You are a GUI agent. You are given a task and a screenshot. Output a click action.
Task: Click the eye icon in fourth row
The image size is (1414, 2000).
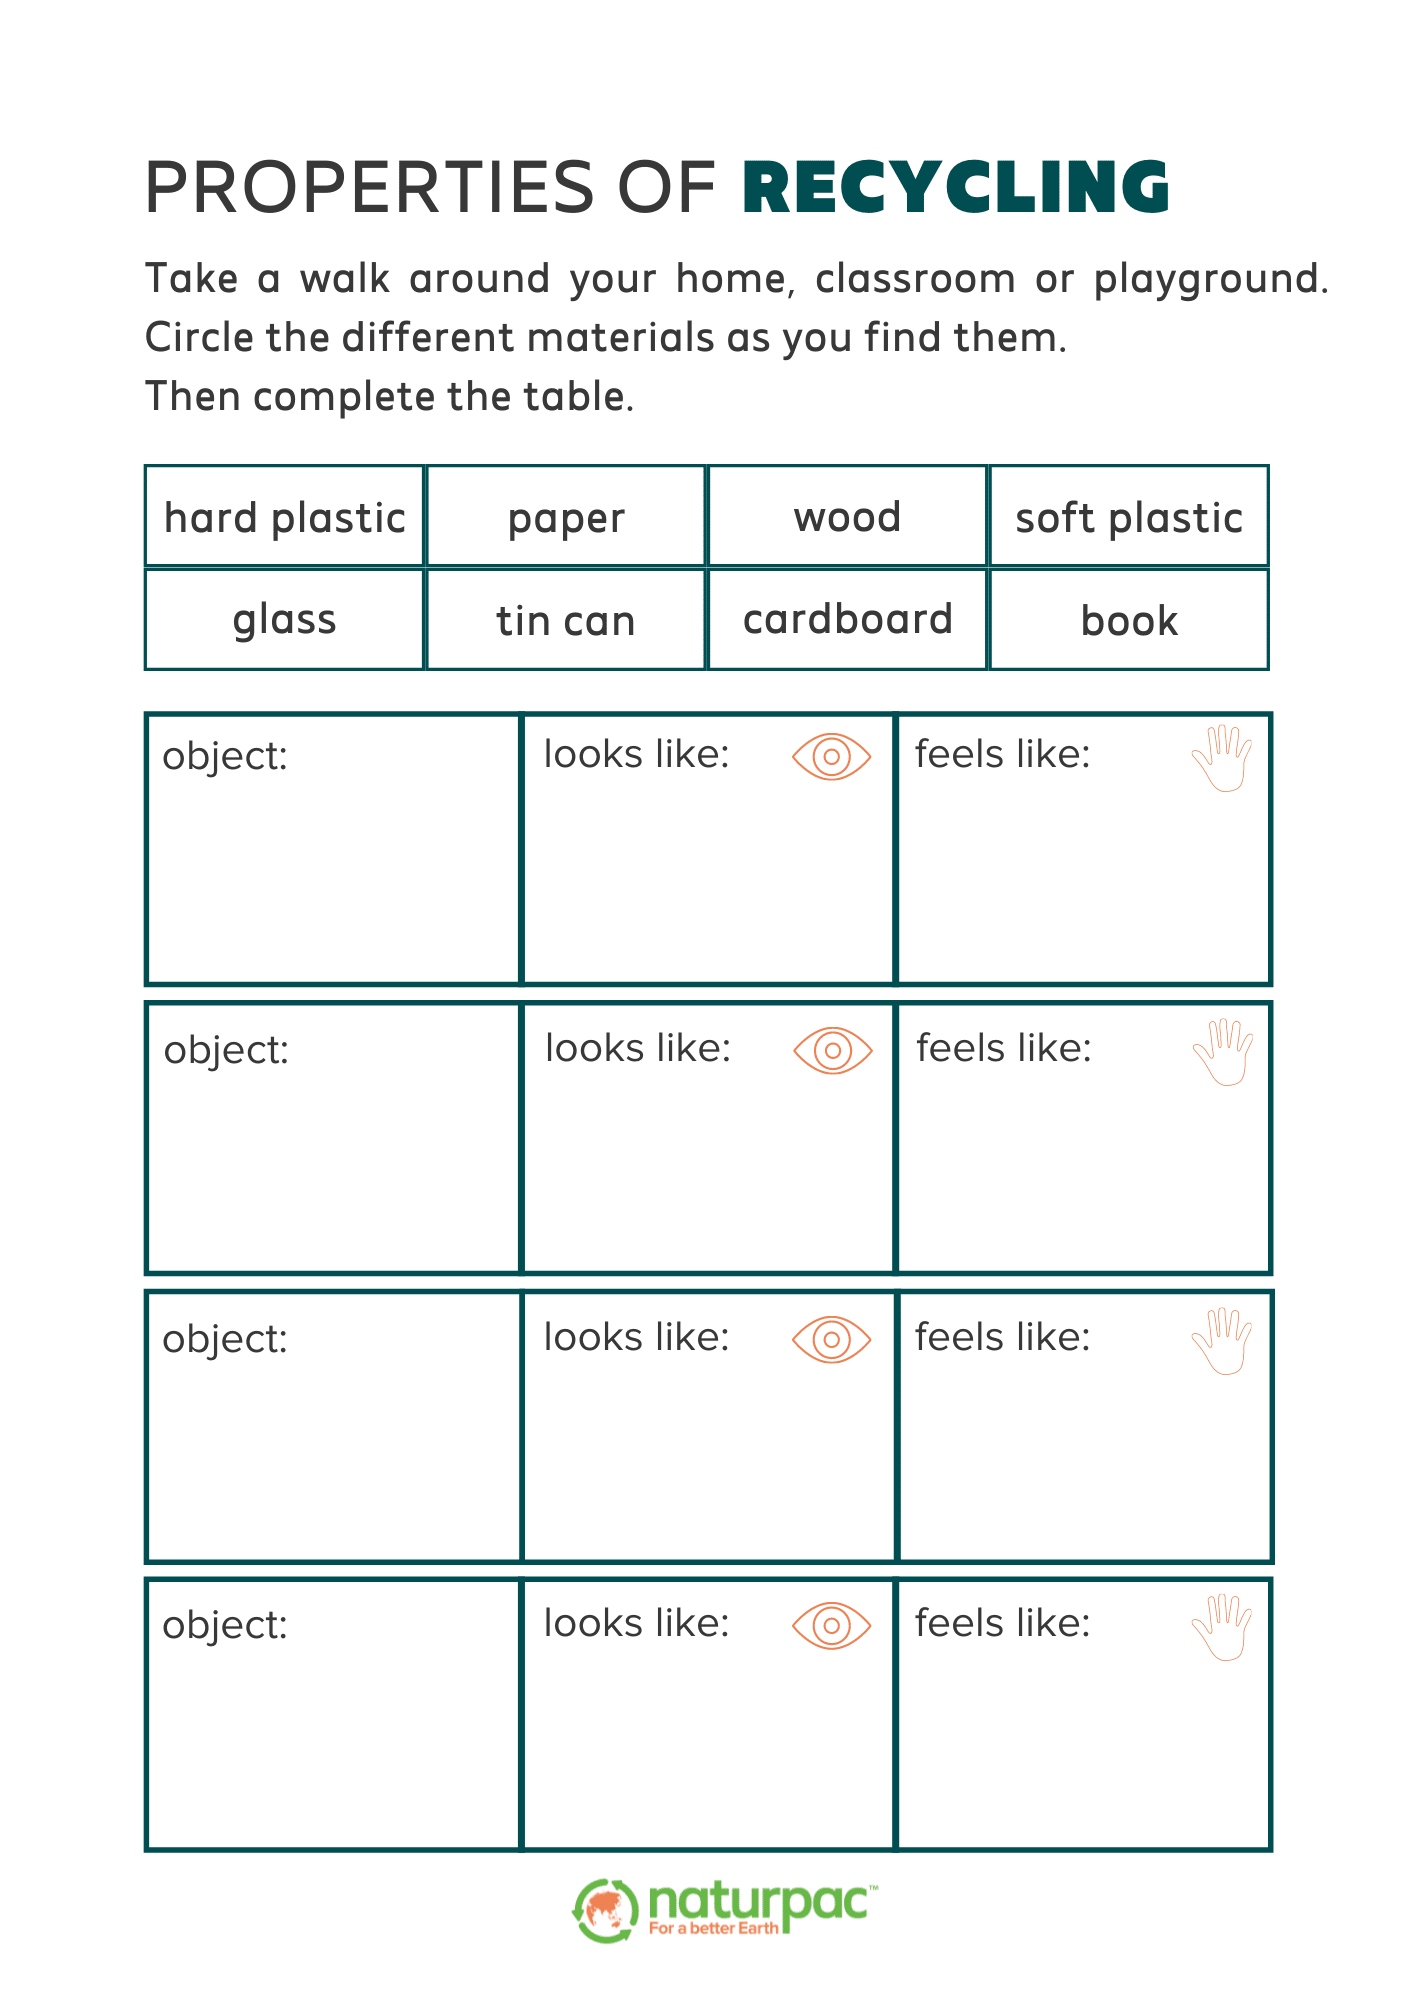pyautogui.click(x=831, y=1626)
